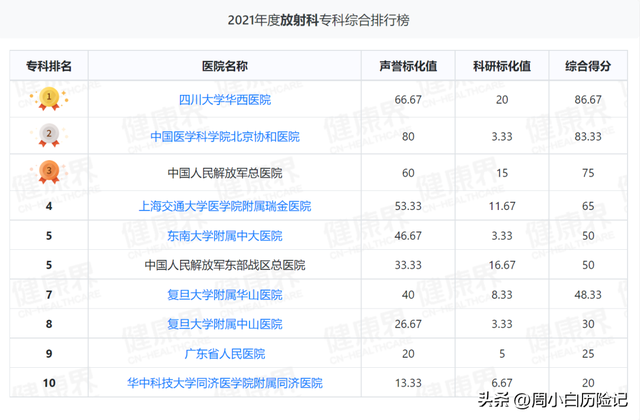Screen dimensions: 640x420
Task: Click the 16.67 research value cell
Action: (x=502, y=265)
